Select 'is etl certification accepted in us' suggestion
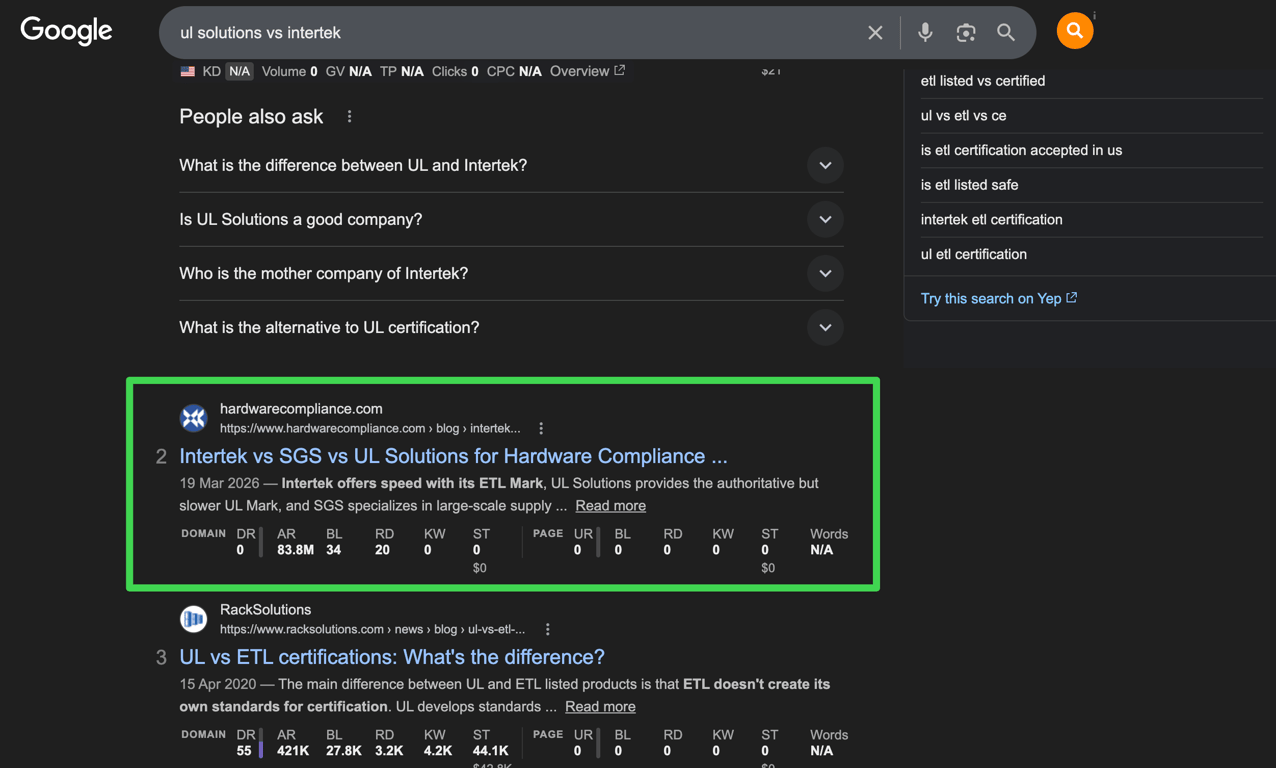This screenshot has height=768, width=1276. [x=1021, y=150]
